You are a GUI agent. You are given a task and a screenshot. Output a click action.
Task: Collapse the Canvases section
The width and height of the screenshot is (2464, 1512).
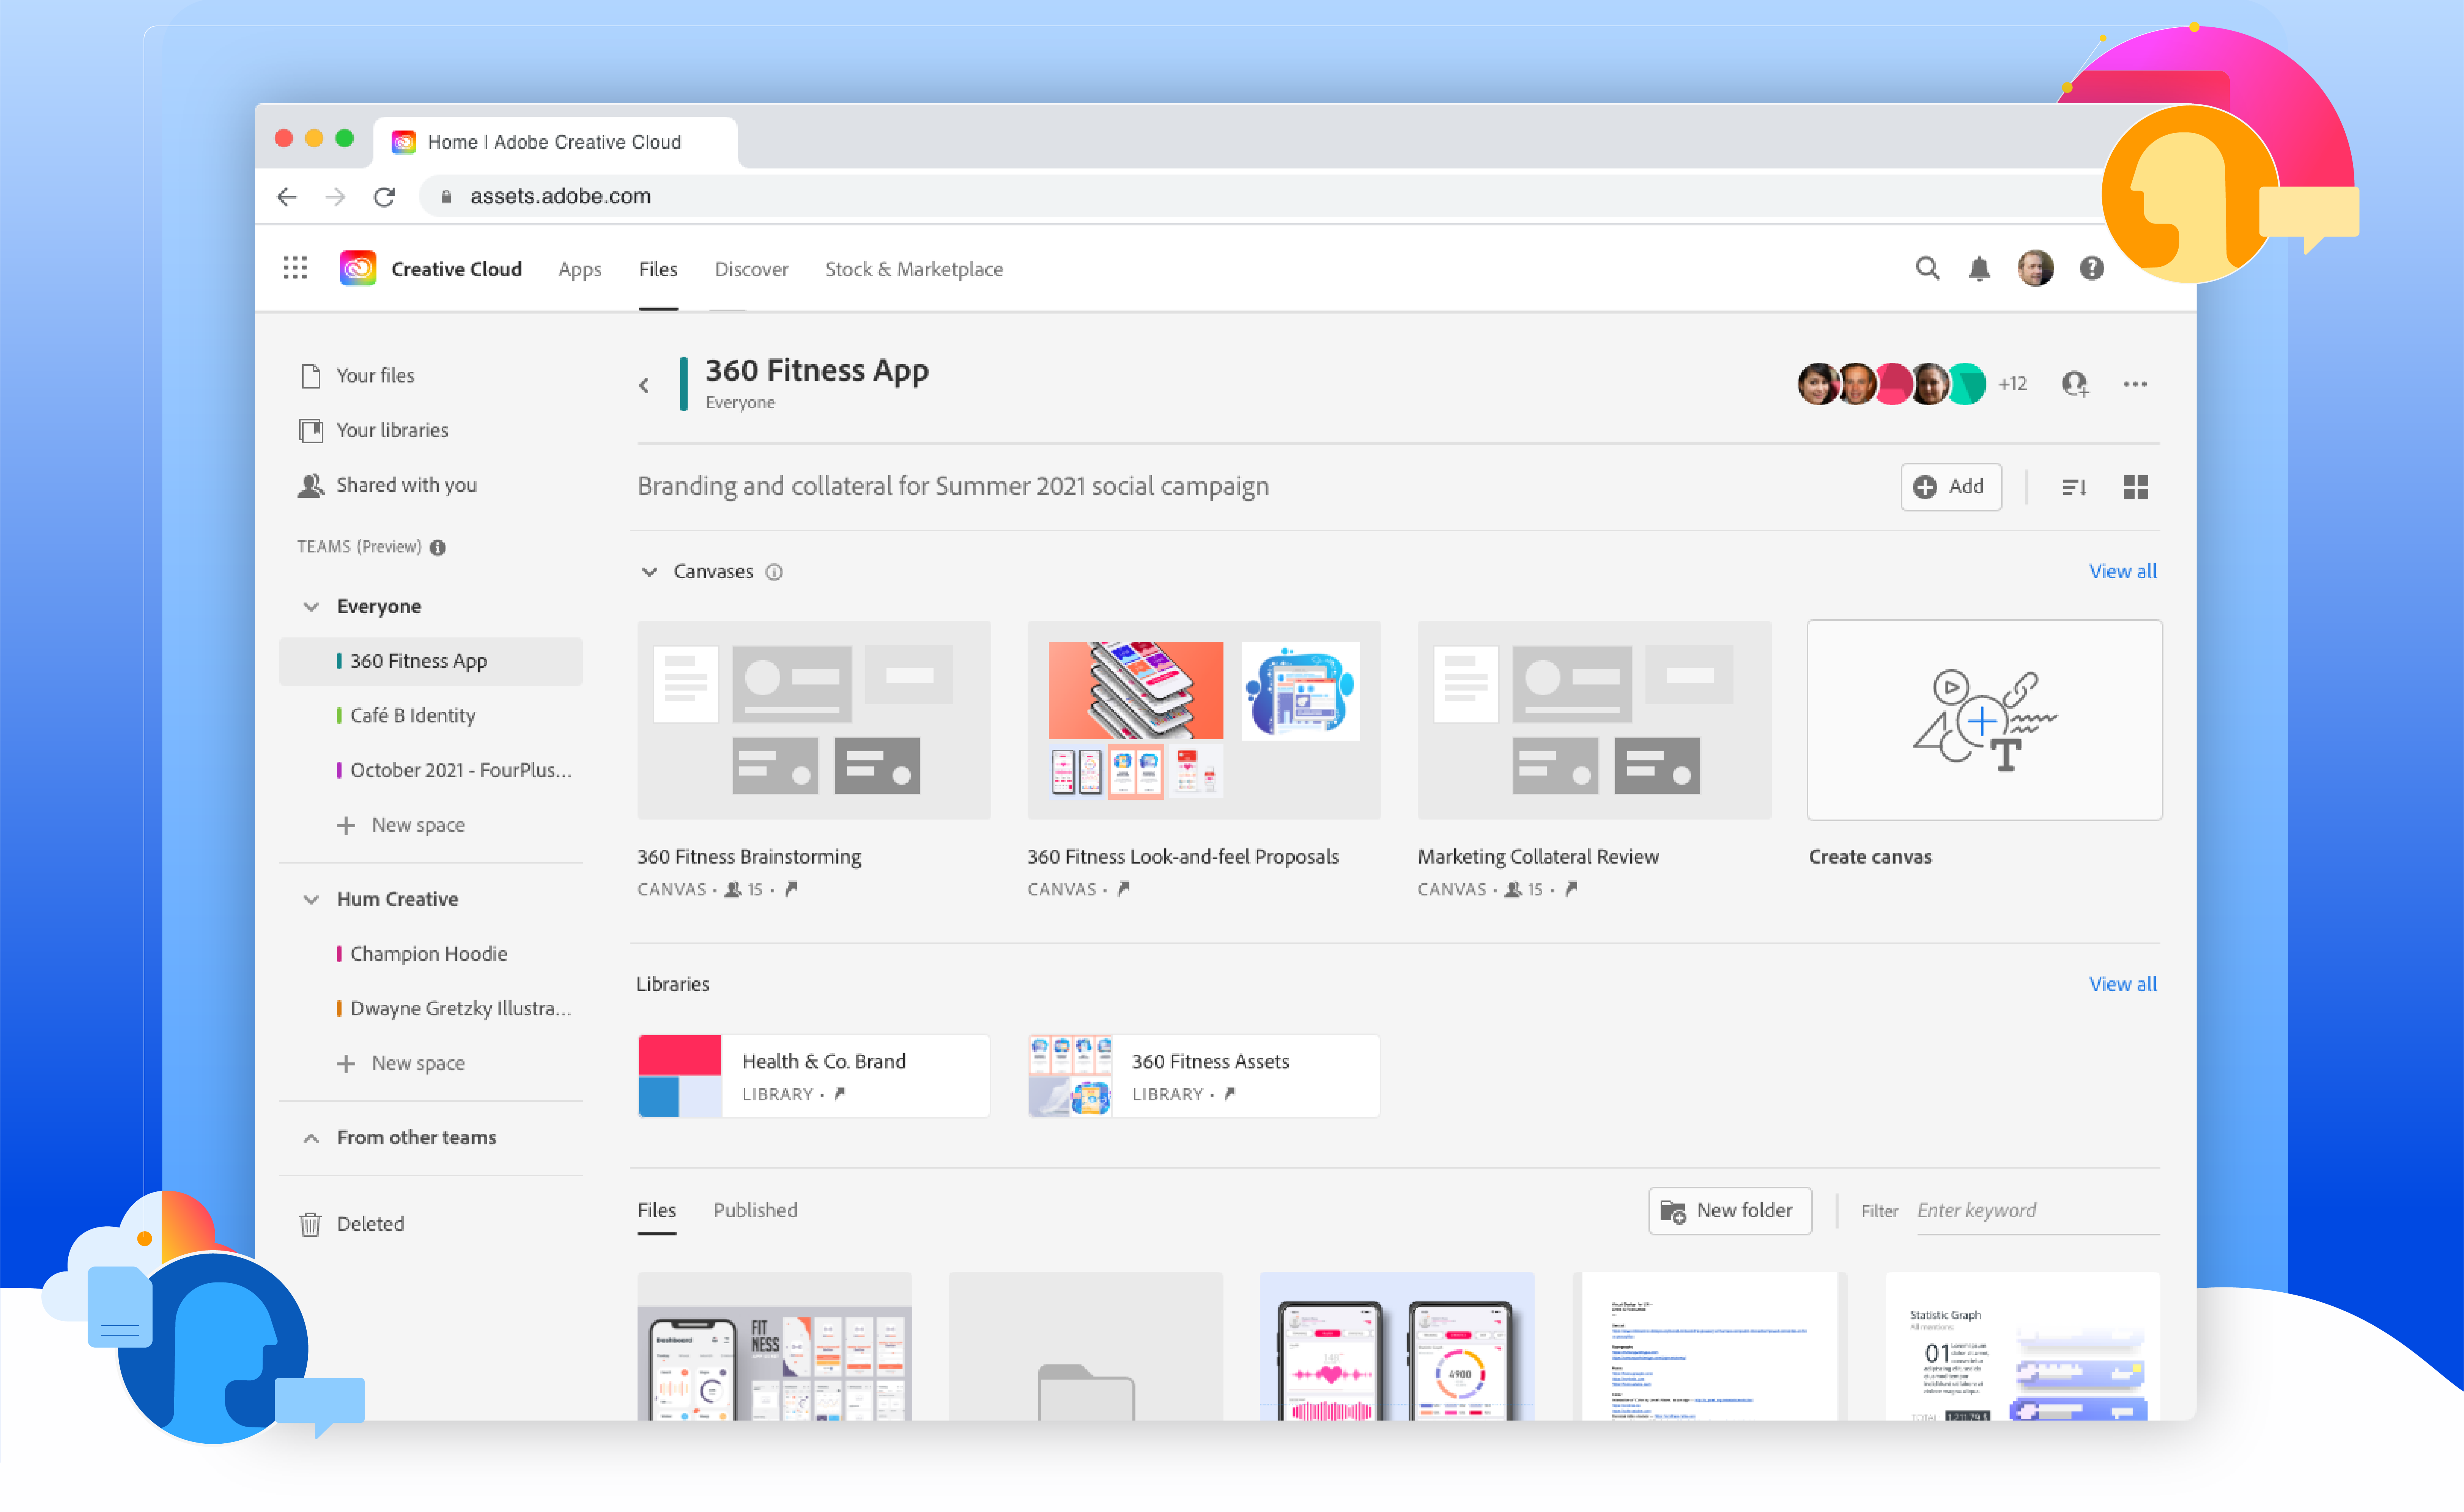[x=650, y=572]
